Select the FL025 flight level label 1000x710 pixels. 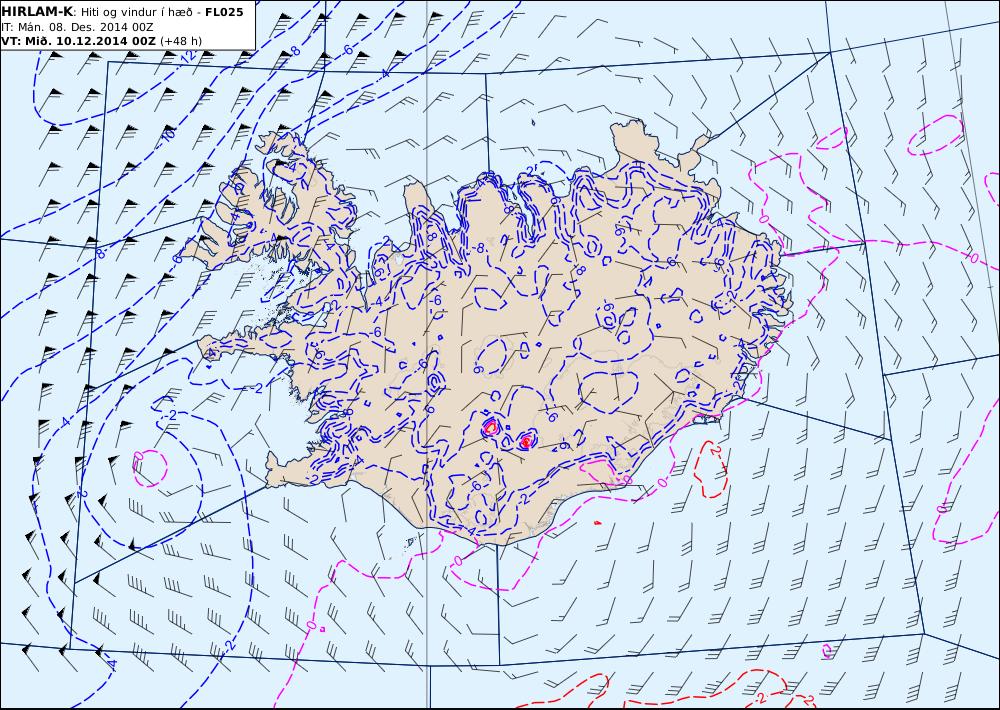tap(224, 12)
